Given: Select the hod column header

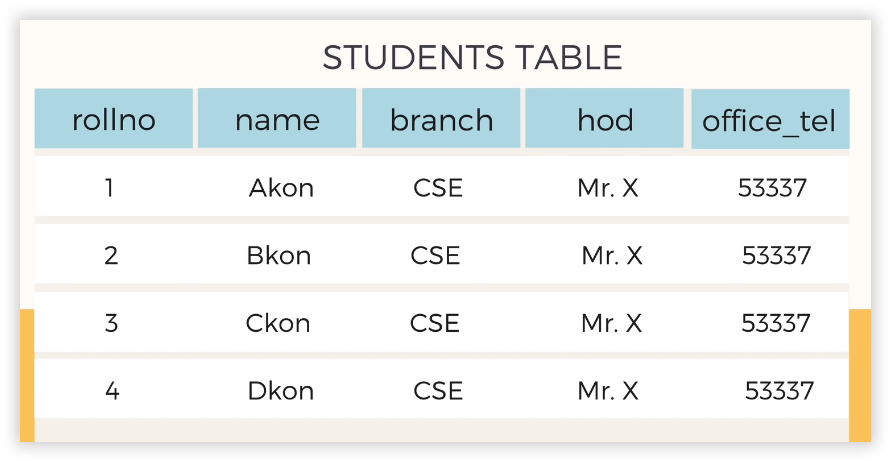Looking at the screenshot, I should pos(605,120).
